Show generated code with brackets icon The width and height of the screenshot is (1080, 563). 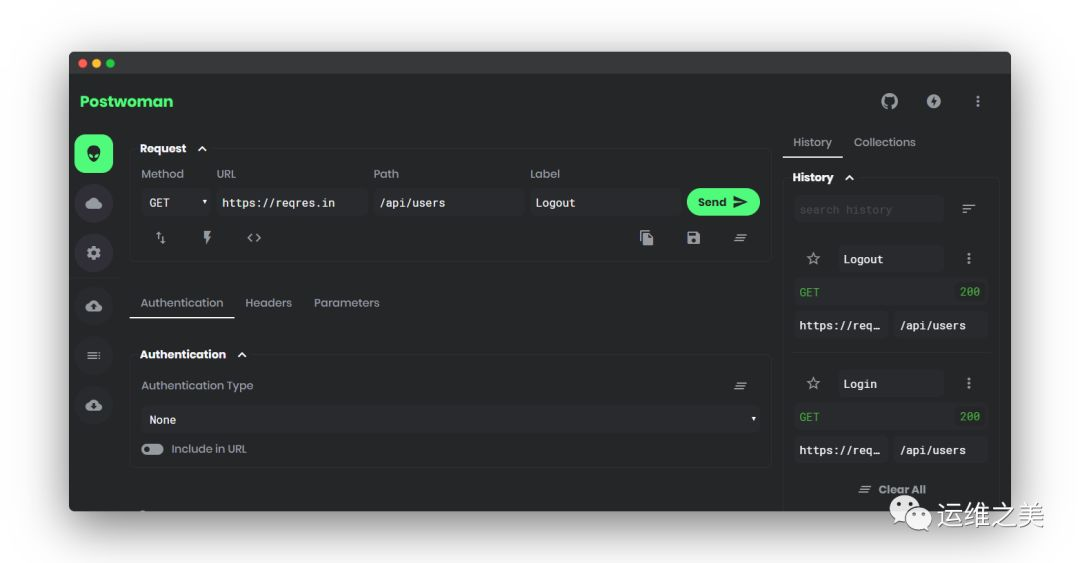254,238
